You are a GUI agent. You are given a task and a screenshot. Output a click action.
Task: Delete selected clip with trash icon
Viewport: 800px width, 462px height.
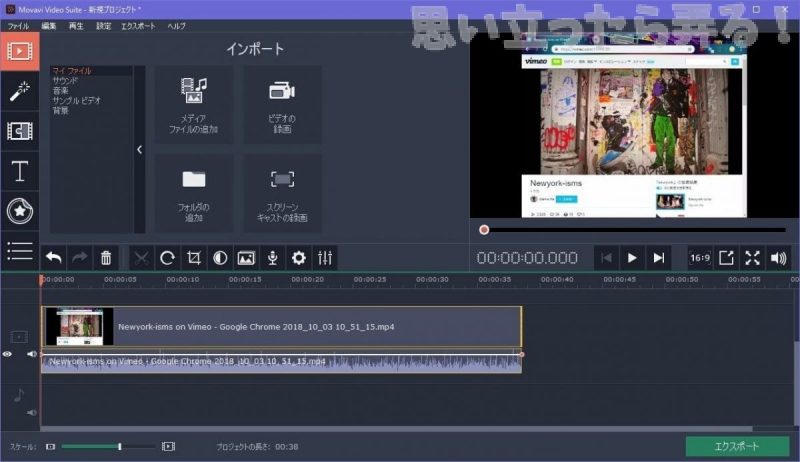tap(106, 258)
